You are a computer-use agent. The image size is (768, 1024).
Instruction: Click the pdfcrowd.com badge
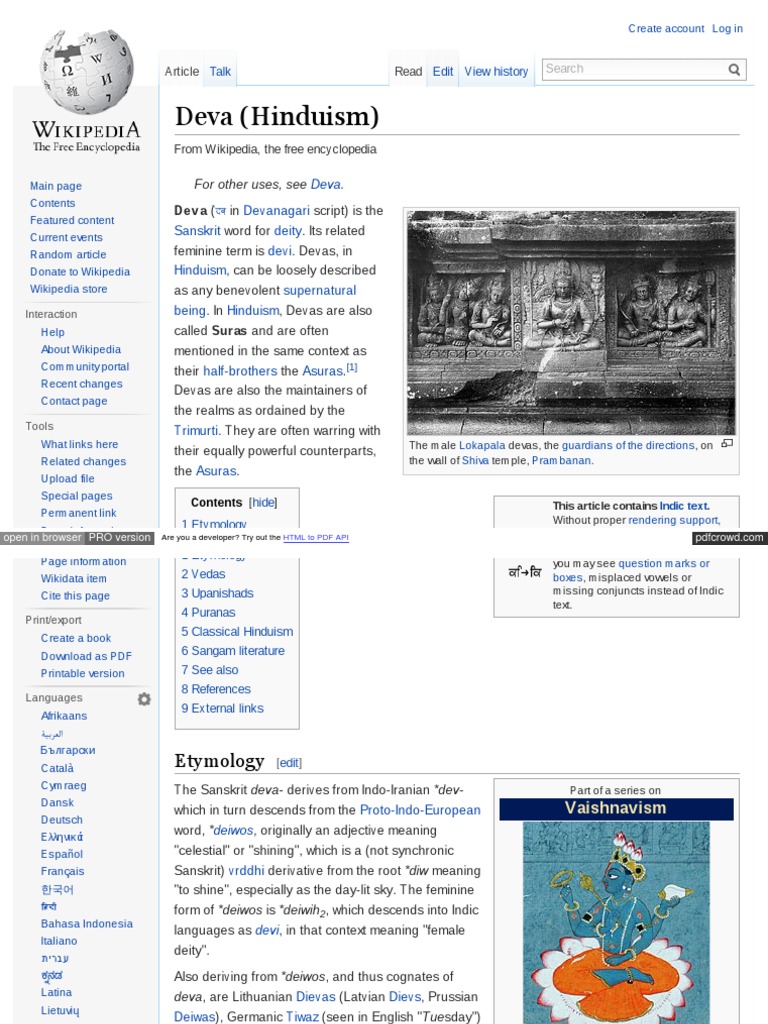click(729, 537)
